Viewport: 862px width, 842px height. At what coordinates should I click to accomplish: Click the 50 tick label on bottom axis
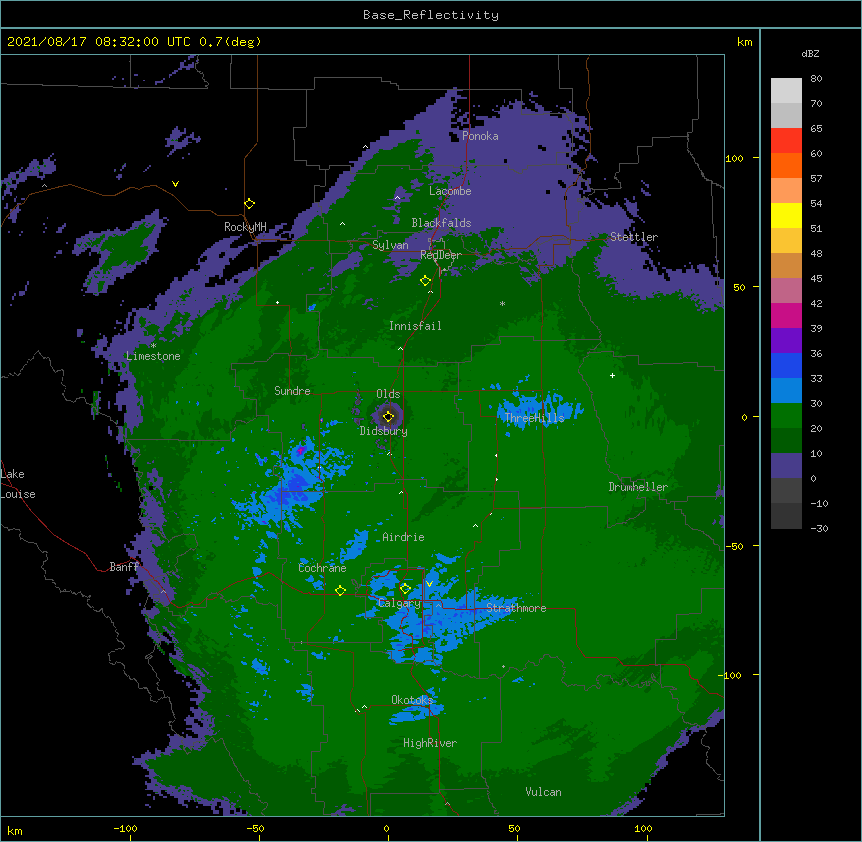pos(514,828)
